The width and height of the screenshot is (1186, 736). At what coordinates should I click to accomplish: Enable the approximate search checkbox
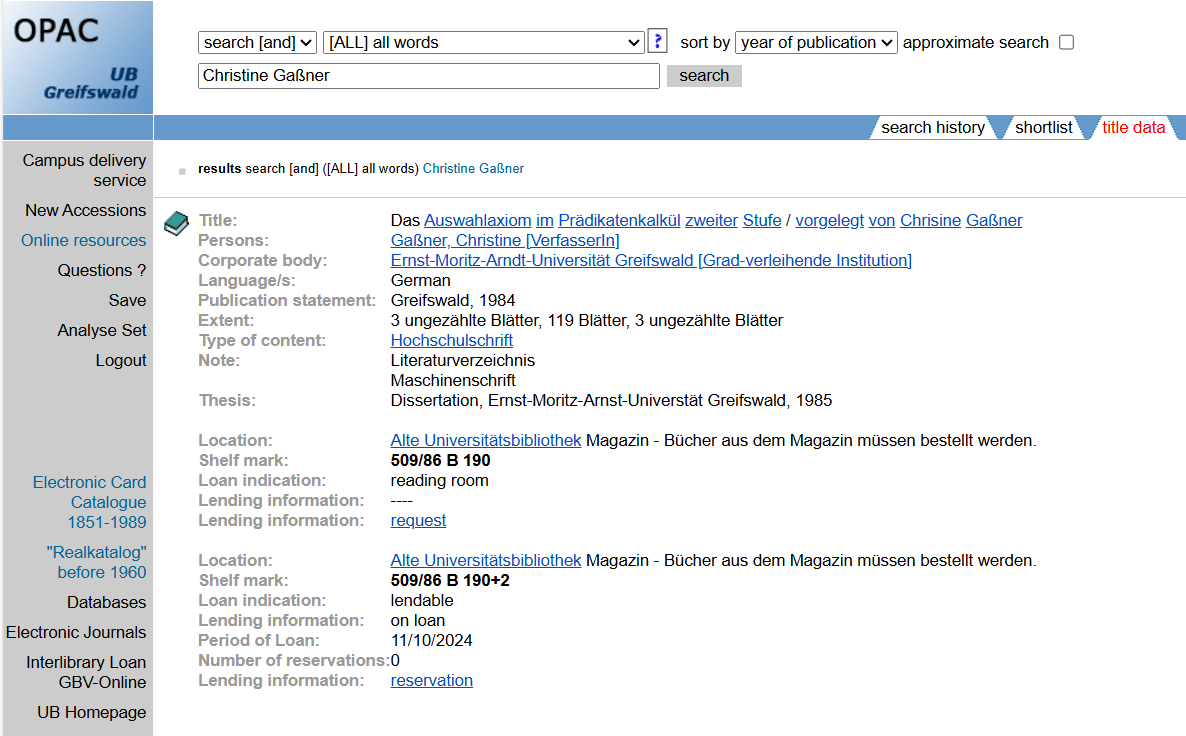coord(1066,42)
